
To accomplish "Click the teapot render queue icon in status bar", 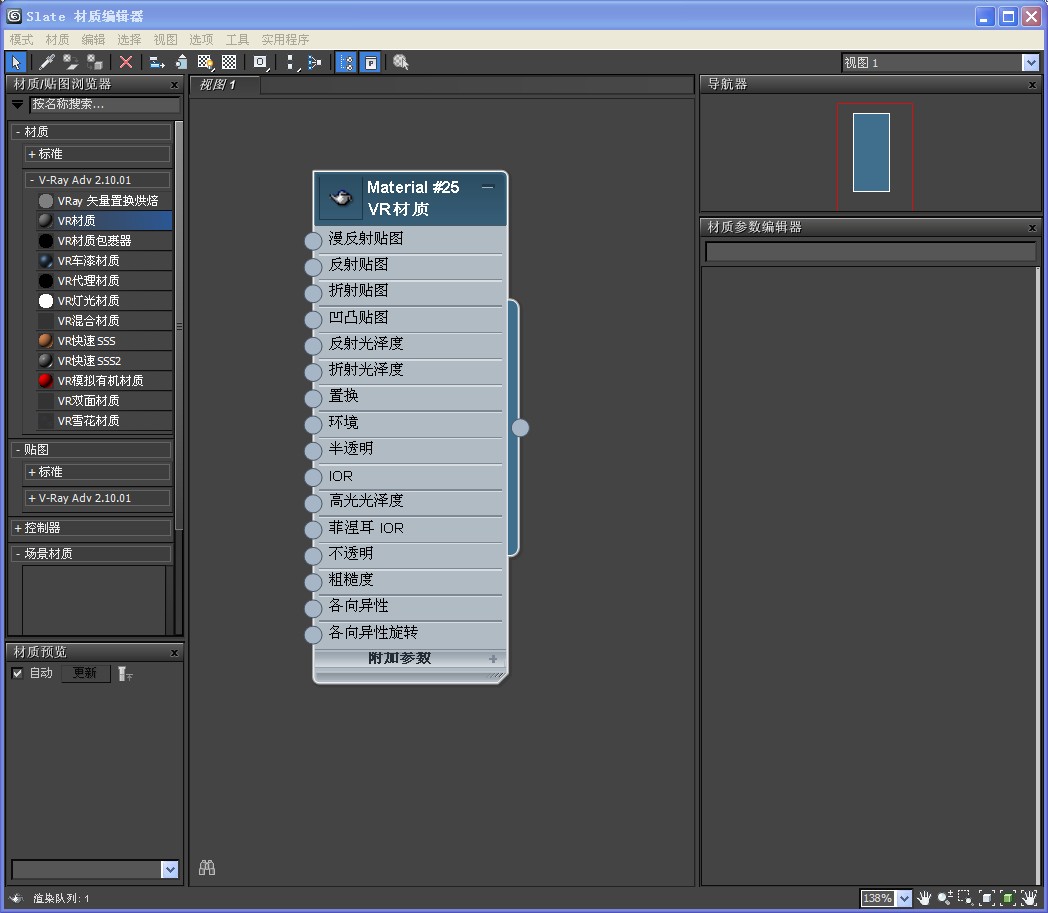I will pyautogui.click(x=17, y=898).
